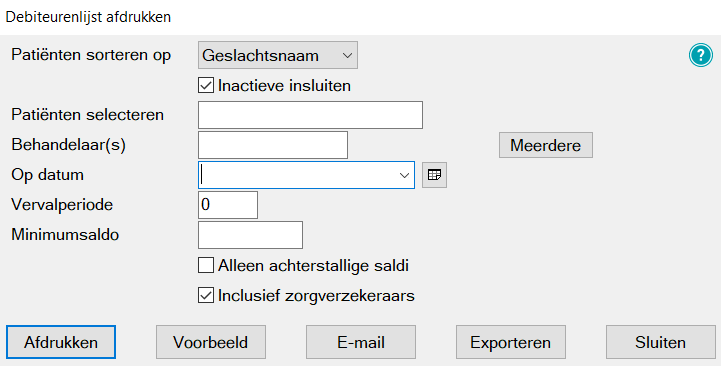Viewport: 721px width, 366px height.
Task: Click the Meerdere button
Action: (x=546, y=145)
